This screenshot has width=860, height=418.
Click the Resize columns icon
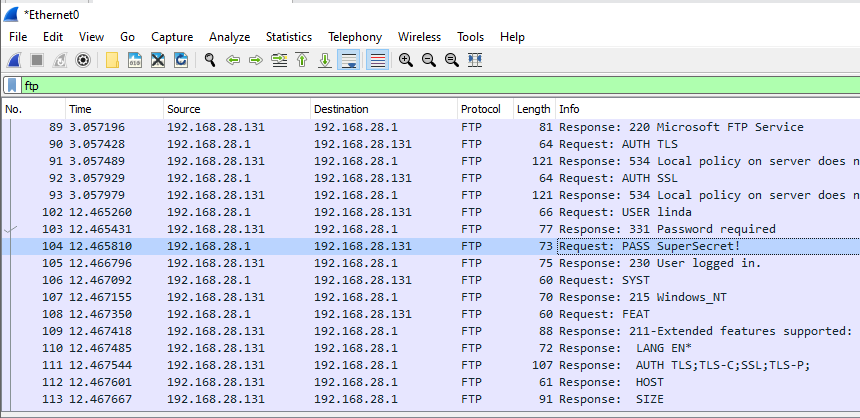coord(475,60)
